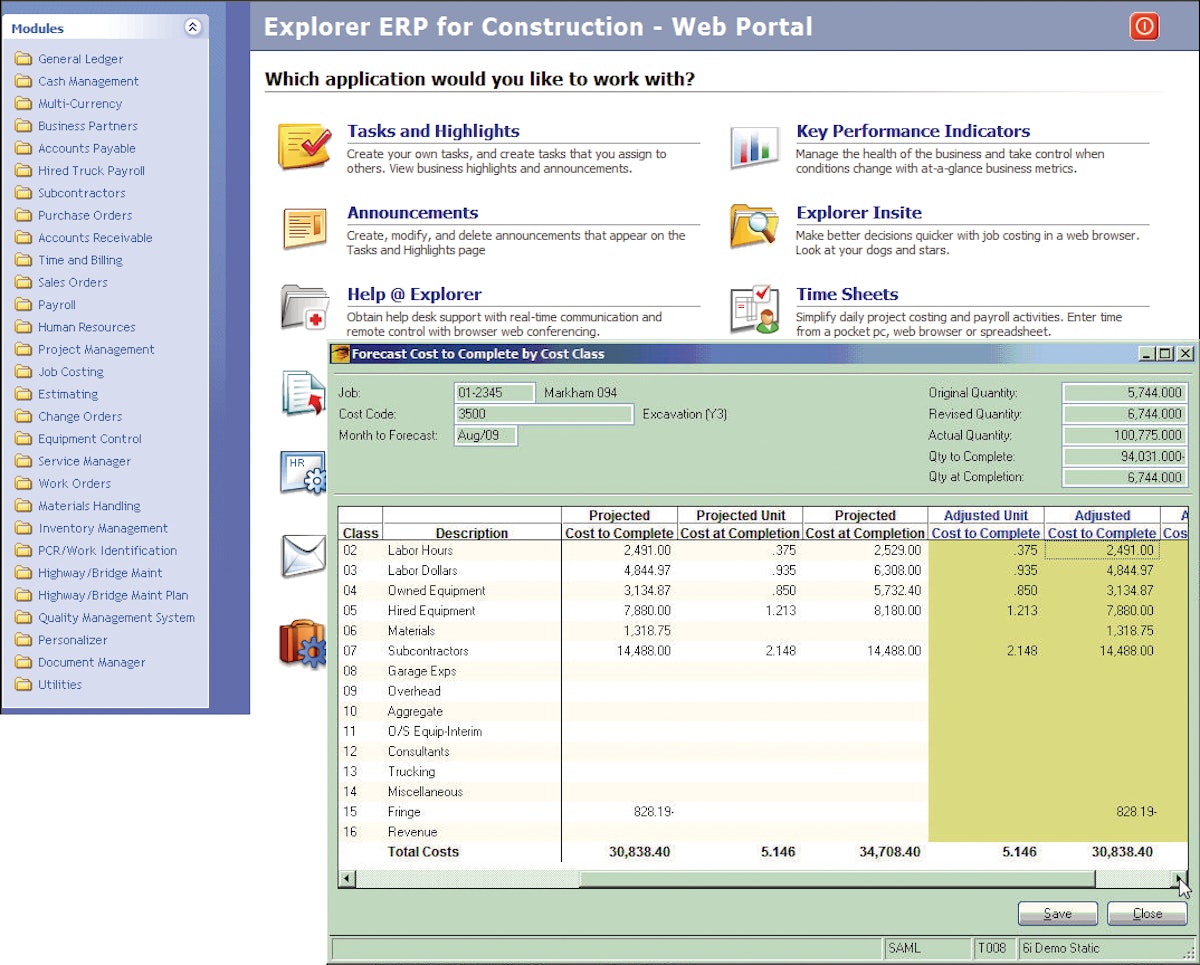
Task: Open Explorer Insite using the folder-magnifier icon
Action: (x=753, y=225)
